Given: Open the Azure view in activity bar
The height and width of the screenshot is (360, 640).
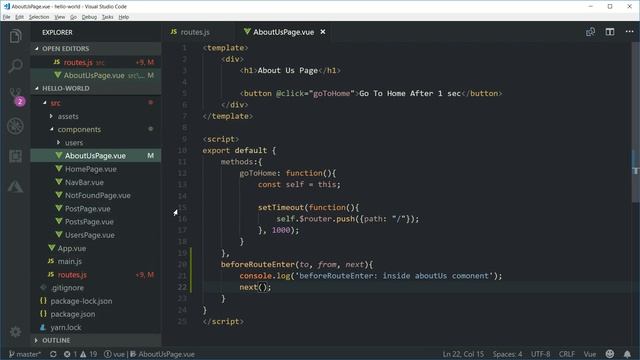Looking at the screenshot, I should tap(16, 187).
